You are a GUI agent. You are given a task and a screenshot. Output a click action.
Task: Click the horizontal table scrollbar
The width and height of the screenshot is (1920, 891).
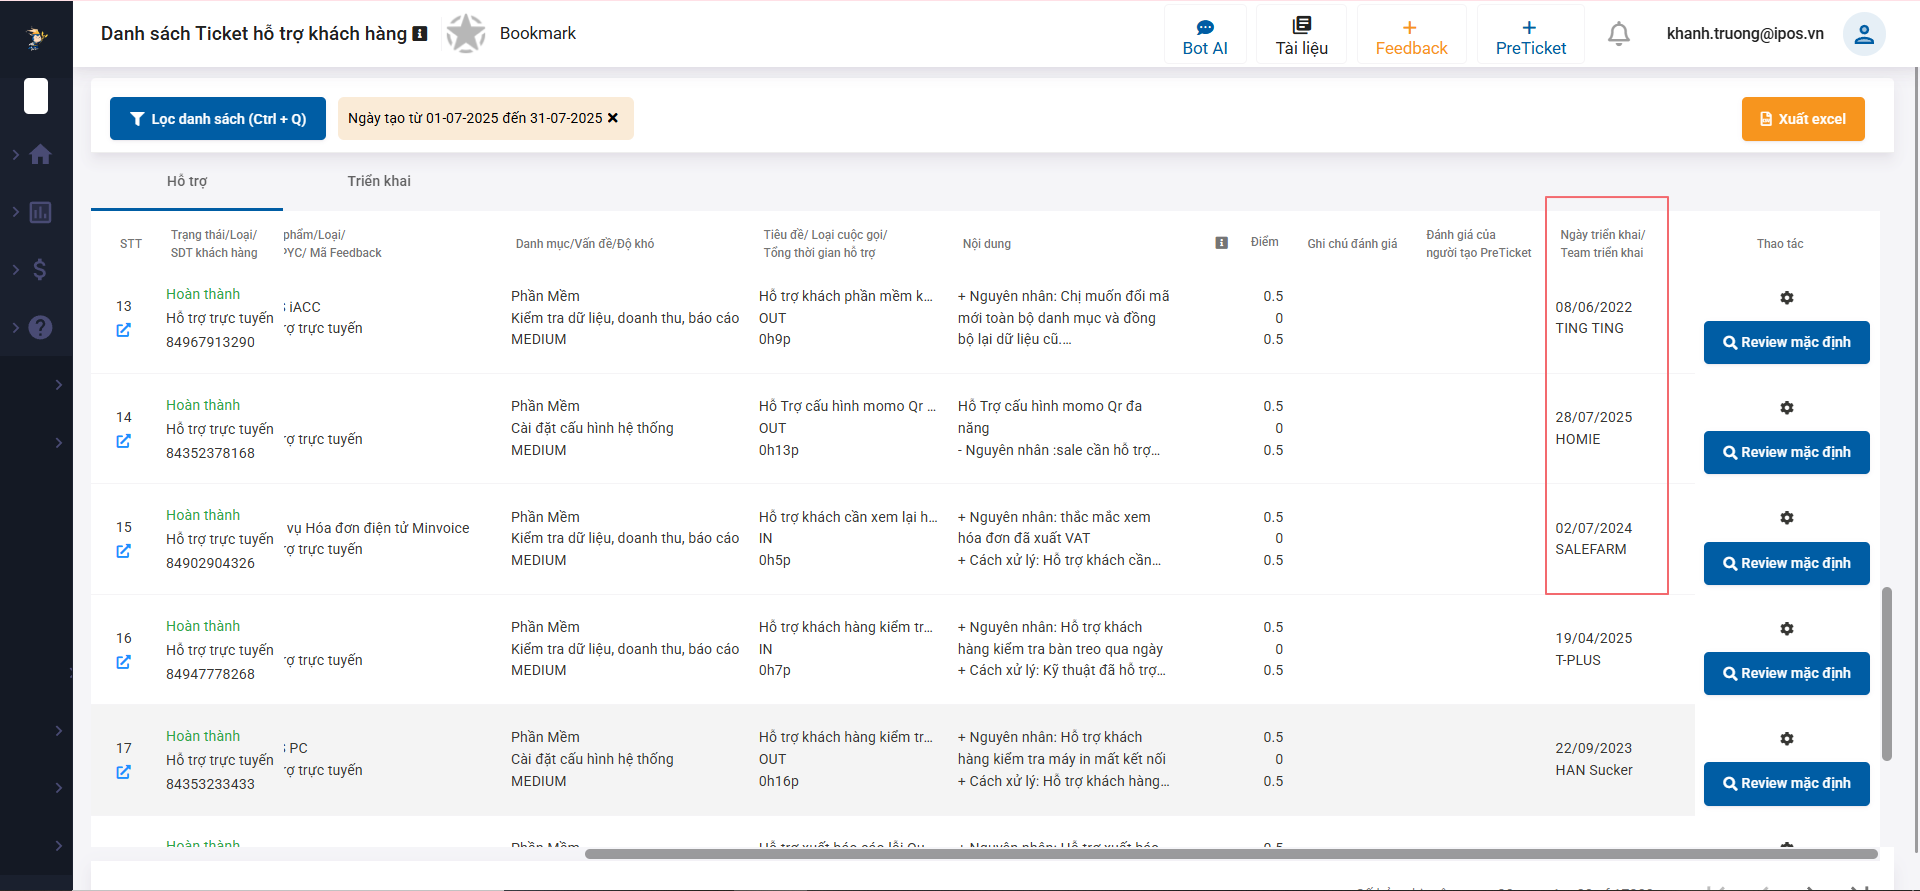click(x=1231, y=854)
